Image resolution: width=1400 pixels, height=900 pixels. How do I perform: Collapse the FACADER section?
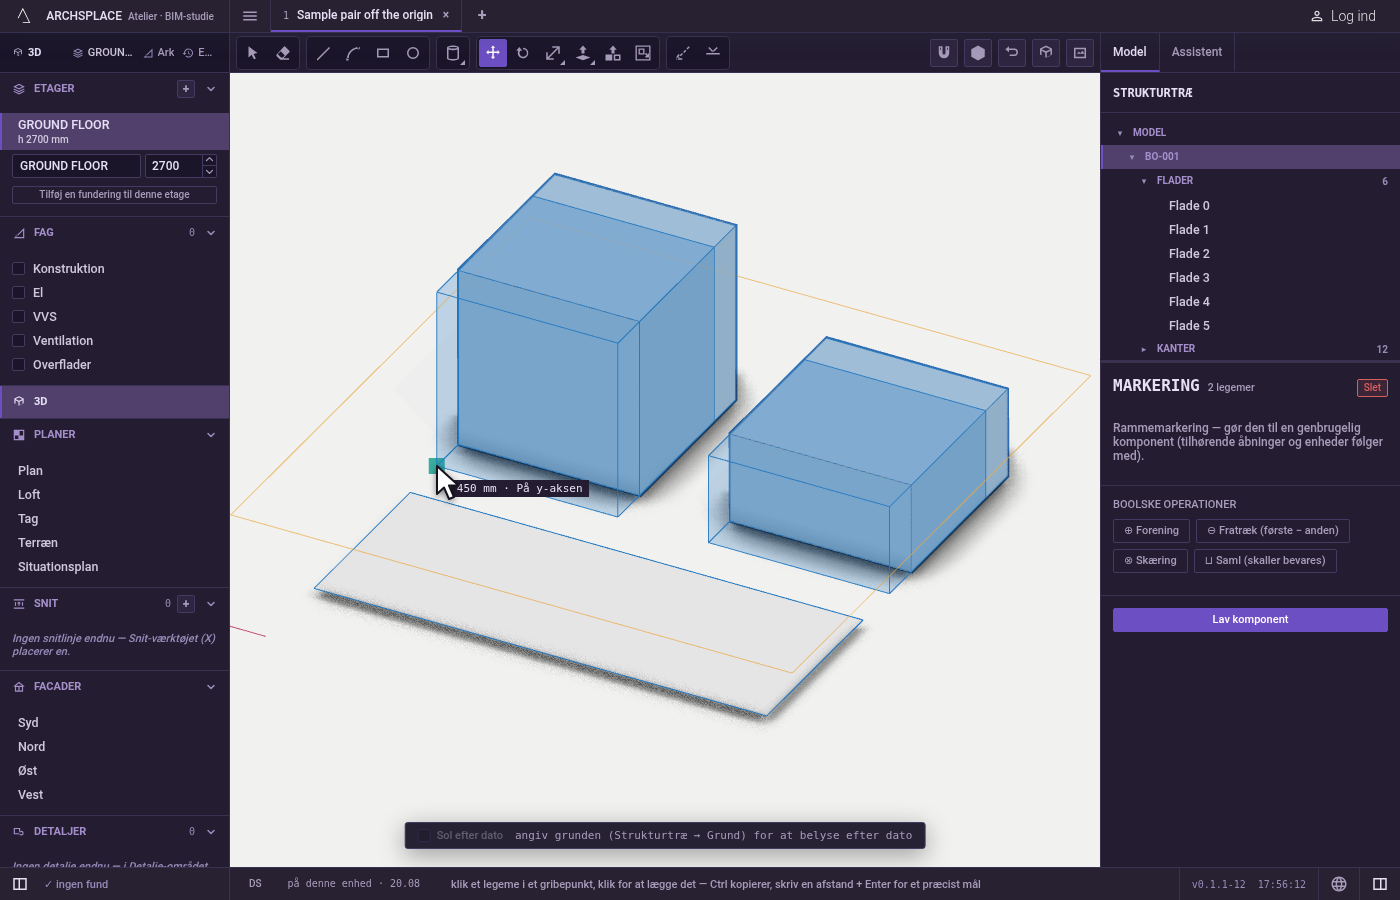[x=211, y=687]
